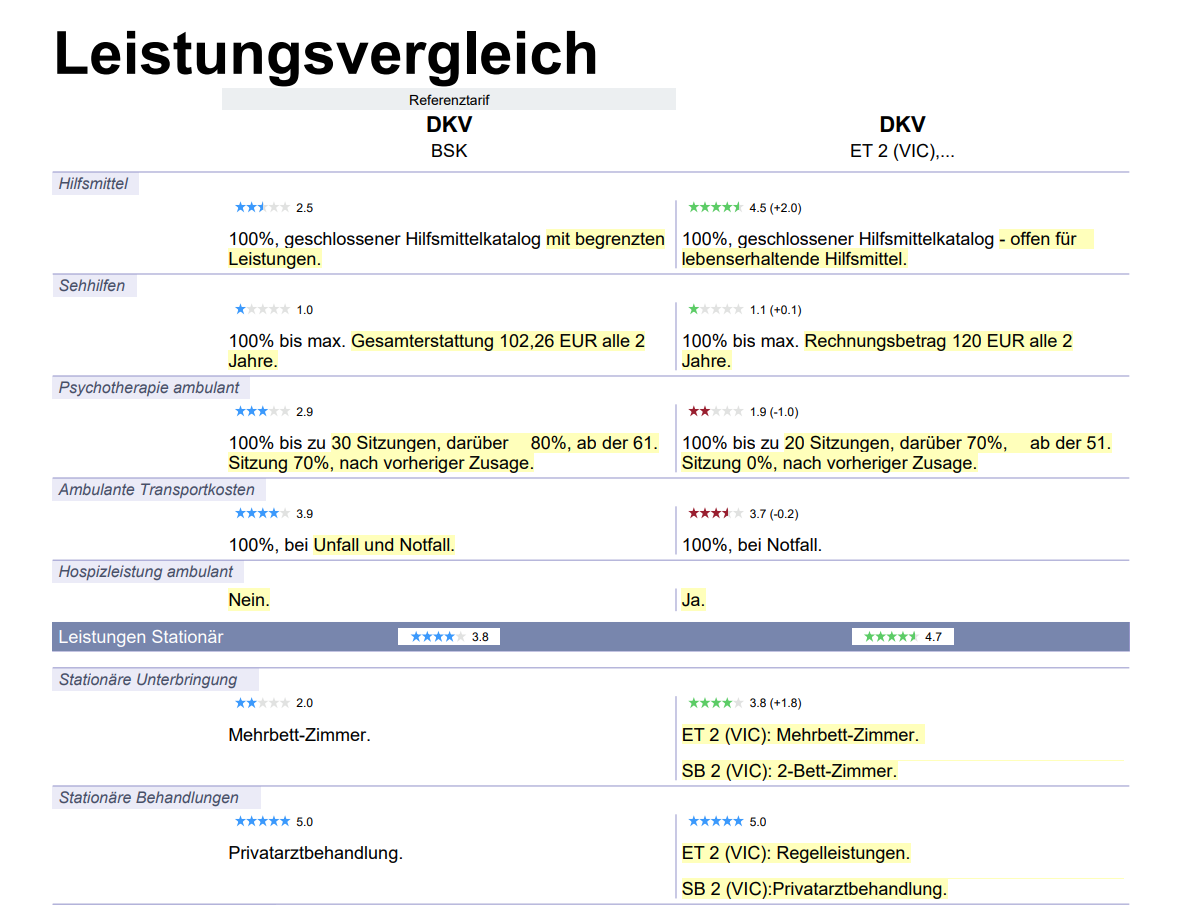Image resolution: width=1181 pixels, height=905 pixels.
Task: Select BSK text 'Mehrbett-Zimmer.'
Action: pyautogui.click(x=299, y=735)
